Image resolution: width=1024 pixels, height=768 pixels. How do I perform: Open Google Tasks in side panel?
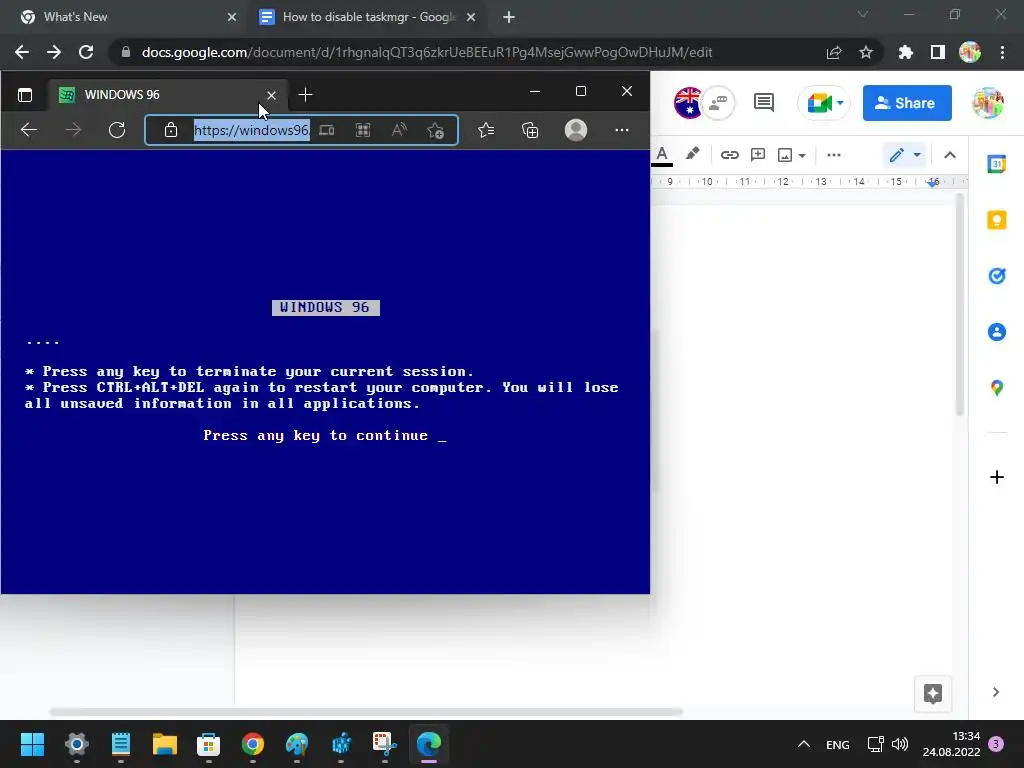coord(997,276)
